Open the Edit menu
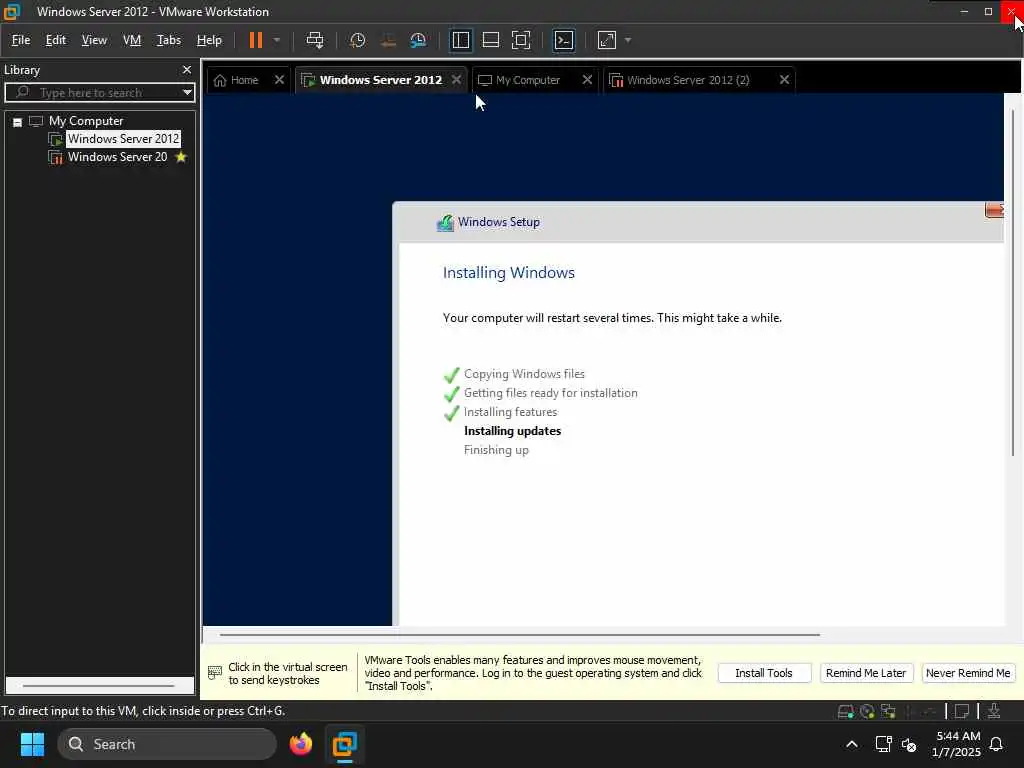The height and width of the screenshot is (768, 1024). [56, 40]
